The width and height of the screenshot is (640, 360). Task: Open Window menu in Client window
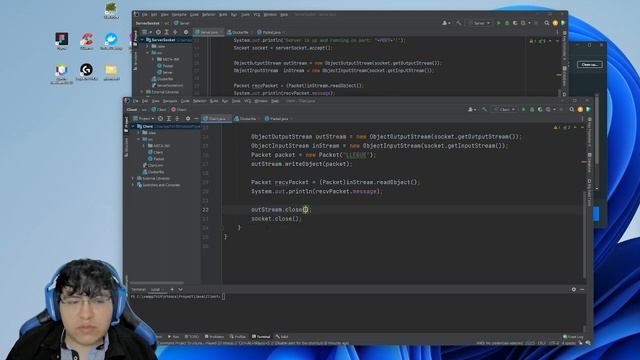(261, 101)
